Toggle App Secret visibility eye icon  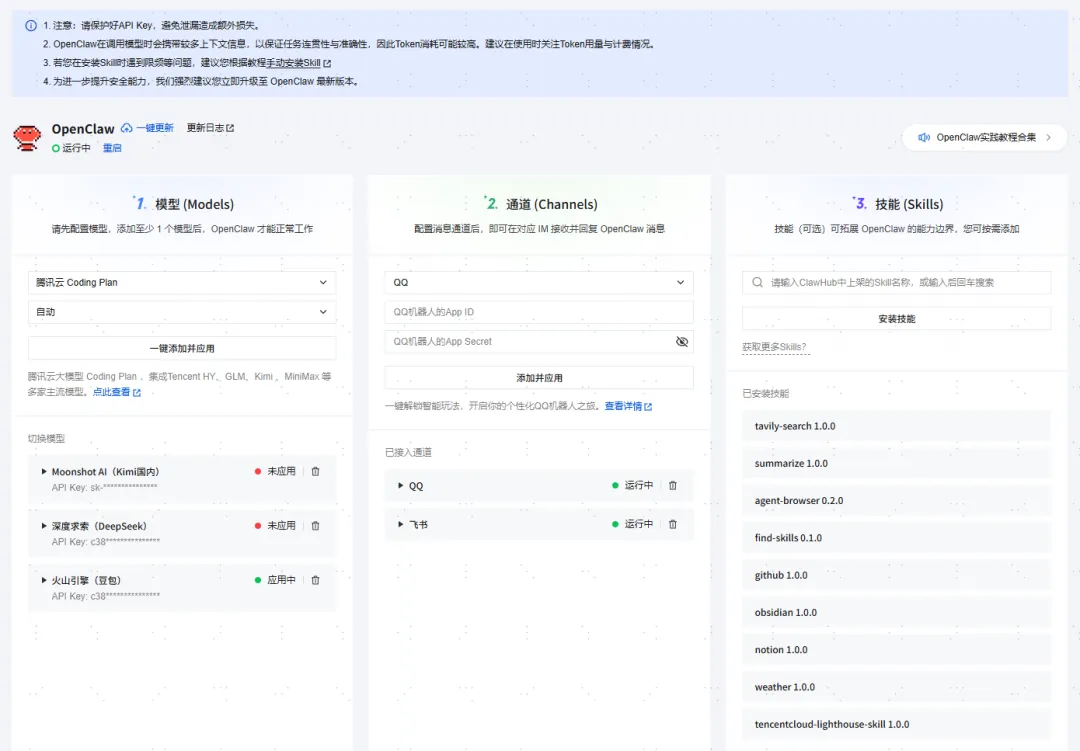682,342
